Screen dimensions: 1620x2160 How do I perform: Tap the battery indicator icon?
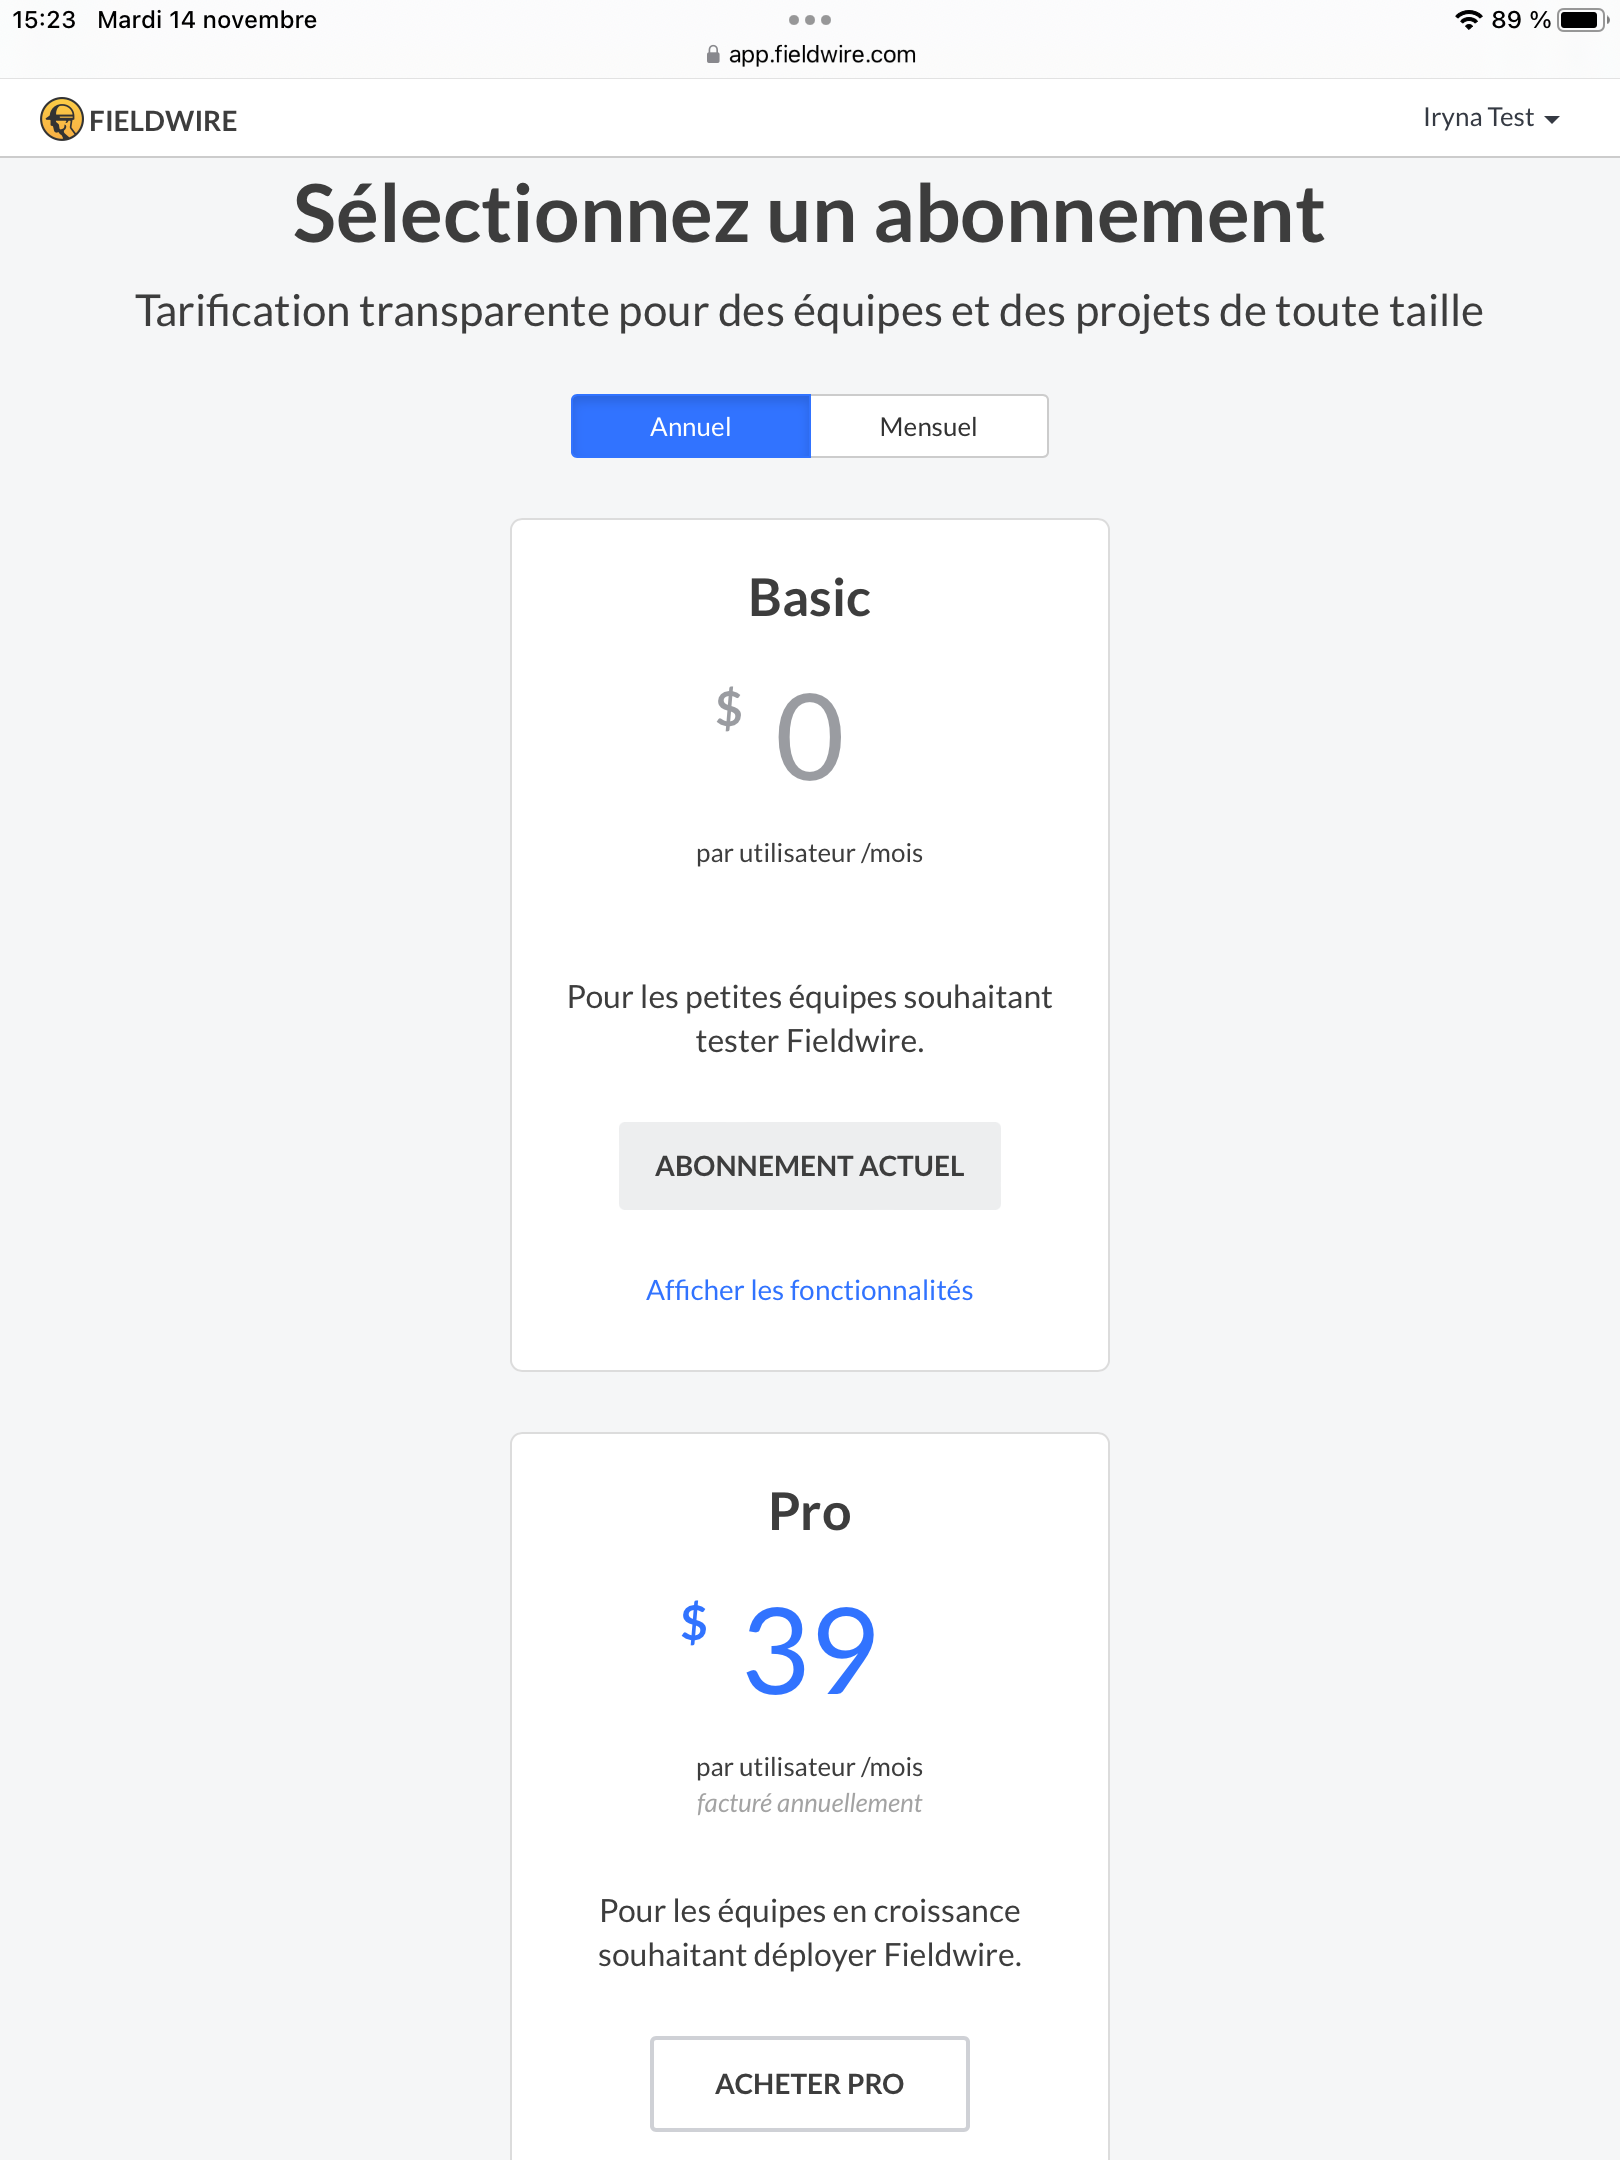1583,20
